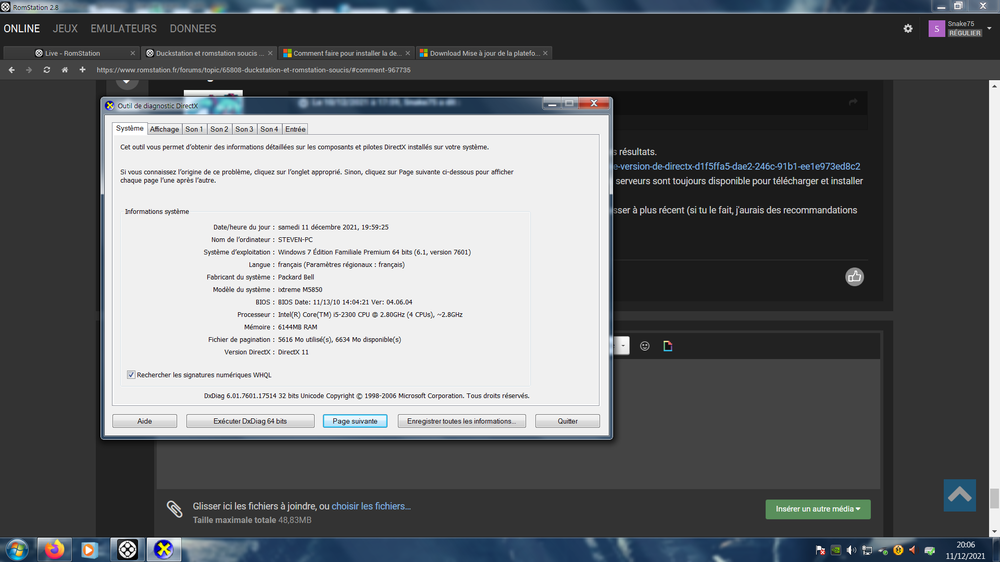Viewport: 1000px width, 562px height.
Task: Open the ONLINE menu in RomStation
Action: (22, 29)
